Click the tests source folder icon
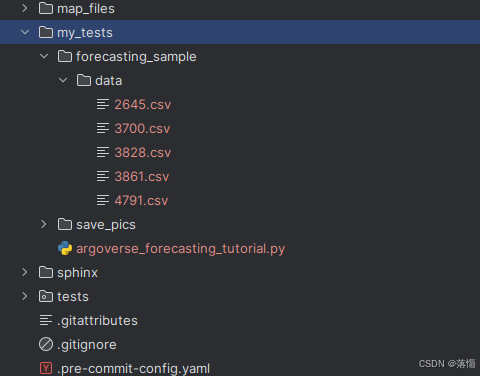Image resolution: width=480 pixels, height=376 pixels. click(46, 296)
